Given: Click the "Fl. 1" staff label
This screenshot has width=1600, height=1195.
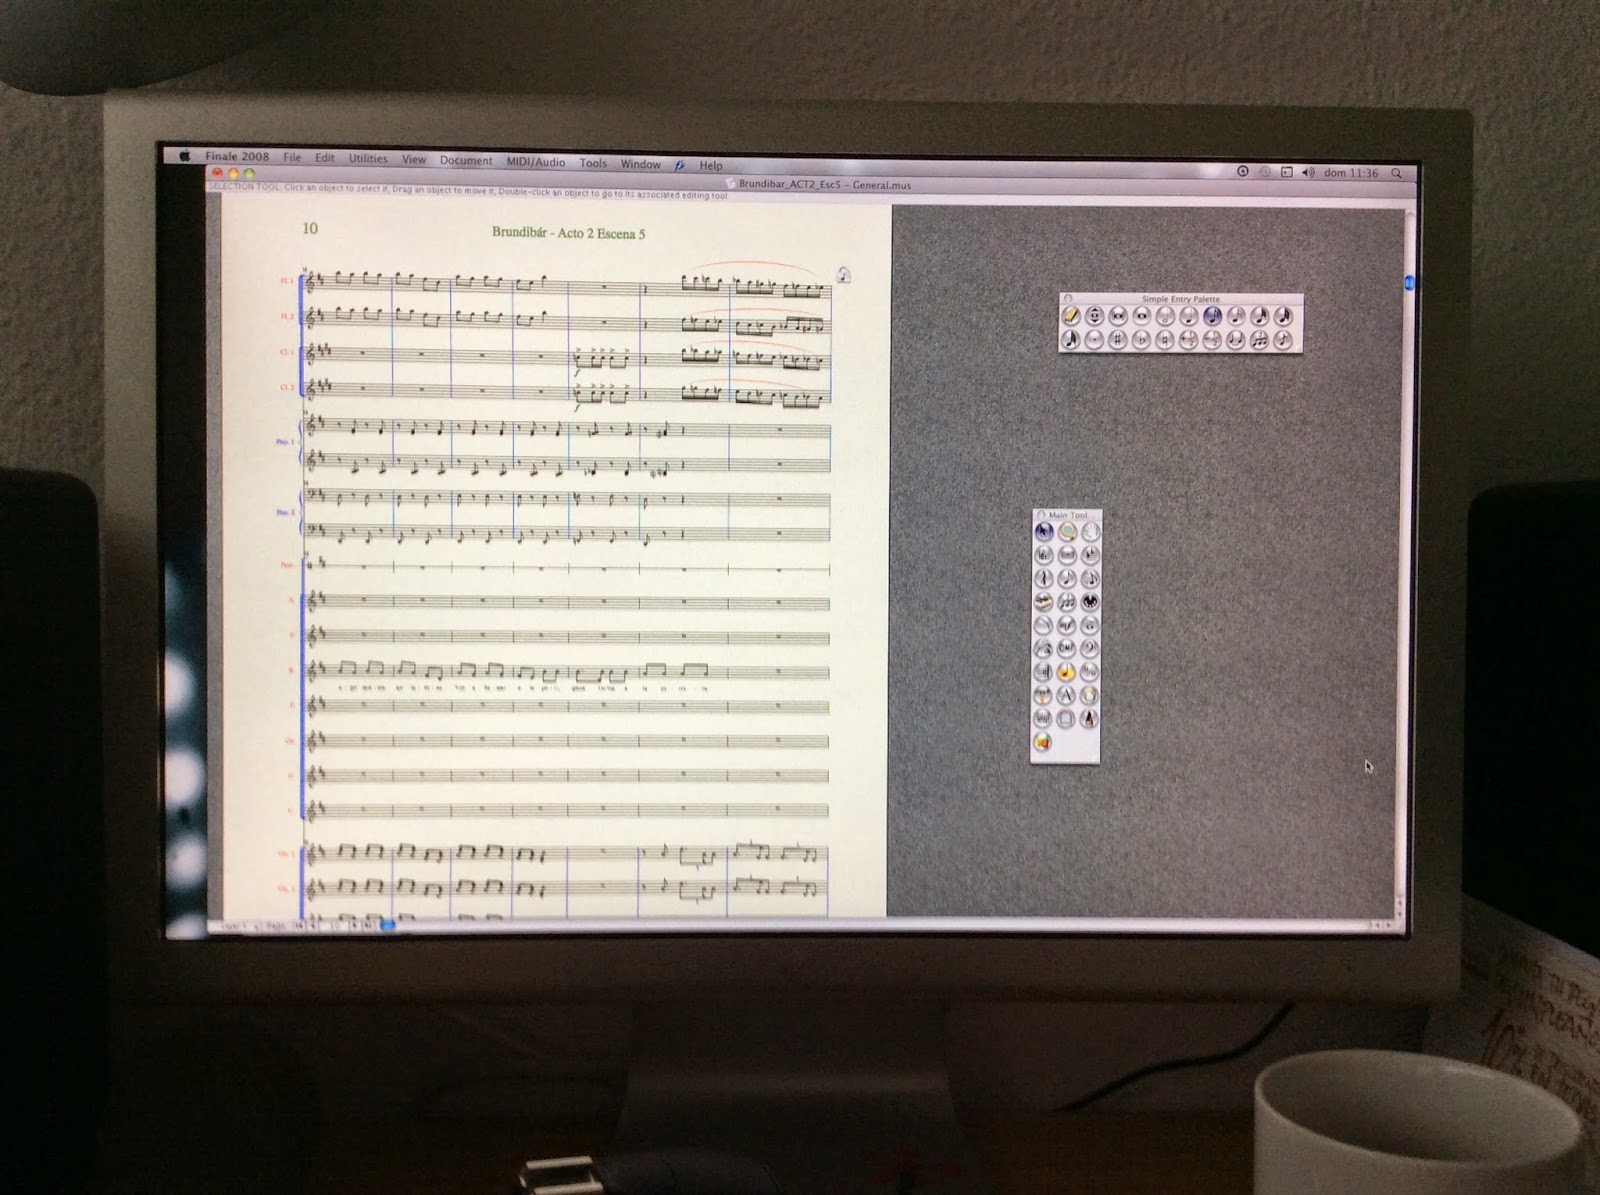Looking at the screenshot, I should point(287,281).
